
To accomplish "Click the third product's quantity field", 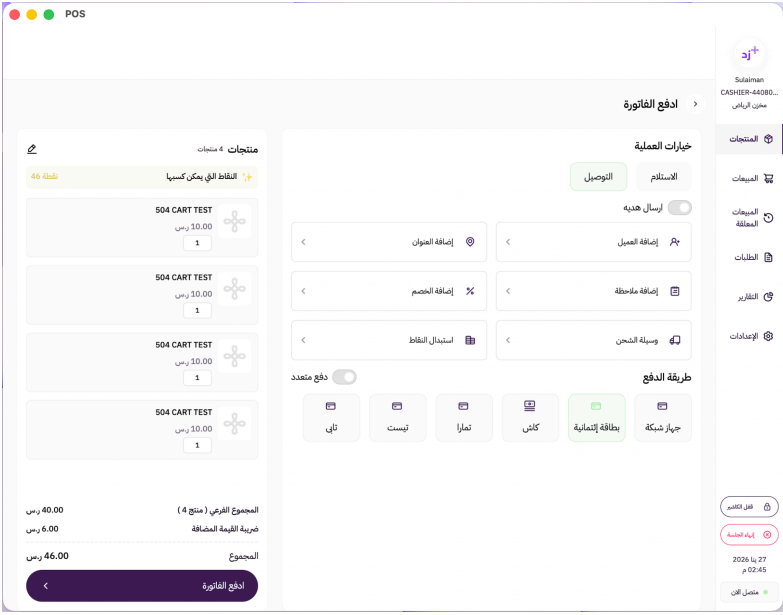I will tap(197, 378).
